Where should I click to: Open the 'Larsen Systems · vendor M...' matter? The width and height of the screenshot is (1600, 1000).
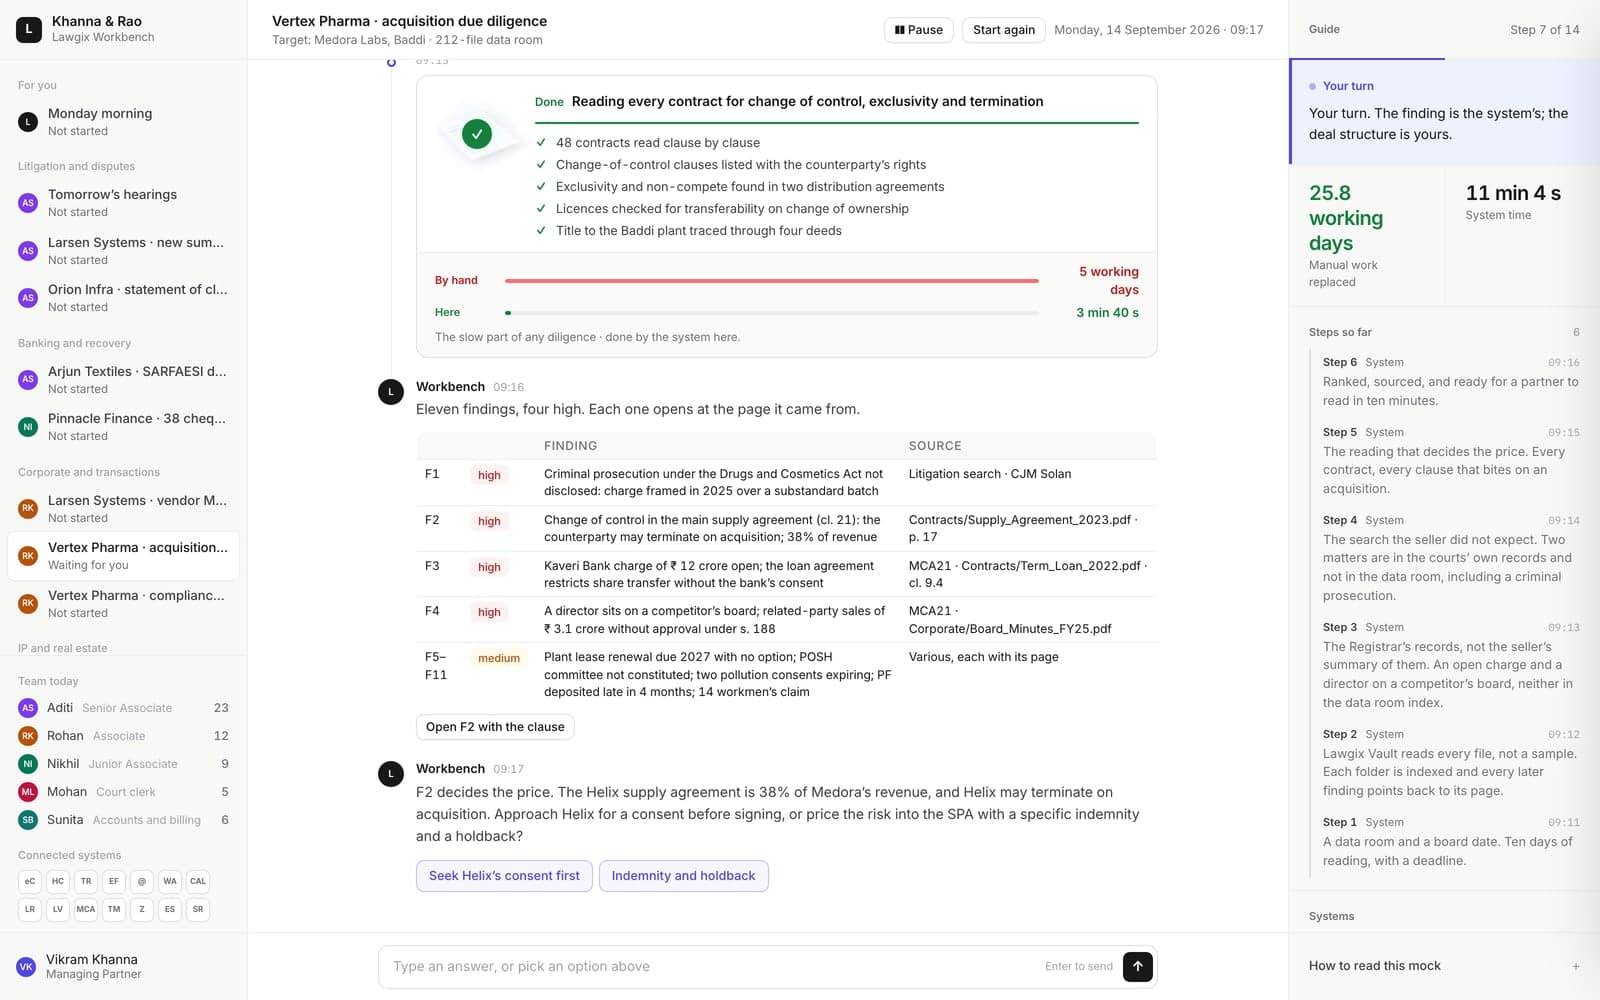click(123, 509)
